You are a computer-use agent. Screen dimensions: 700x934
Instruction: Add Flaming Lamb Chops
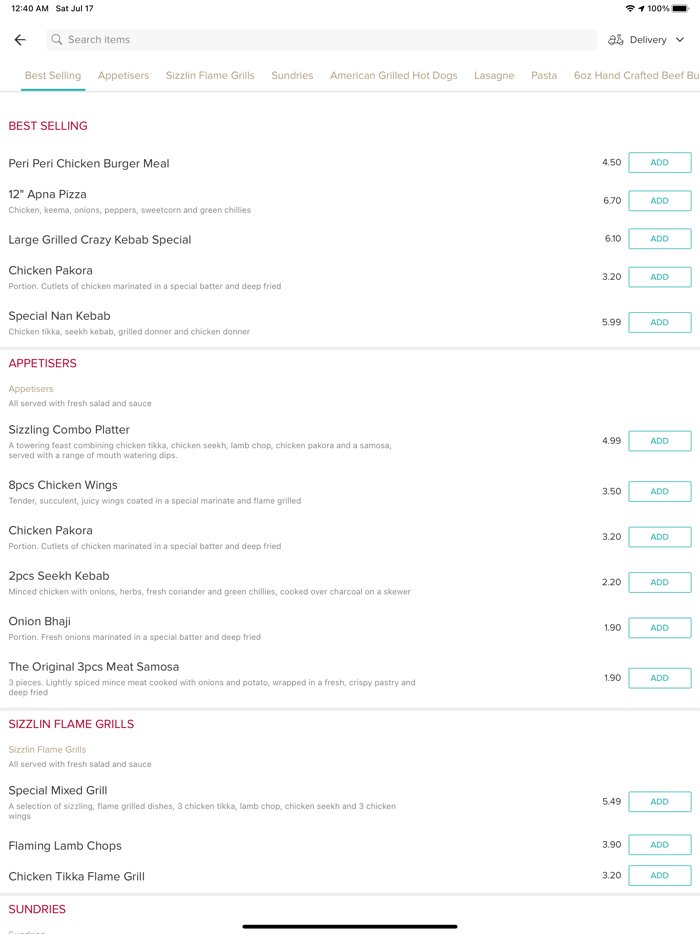coord(659,845)
